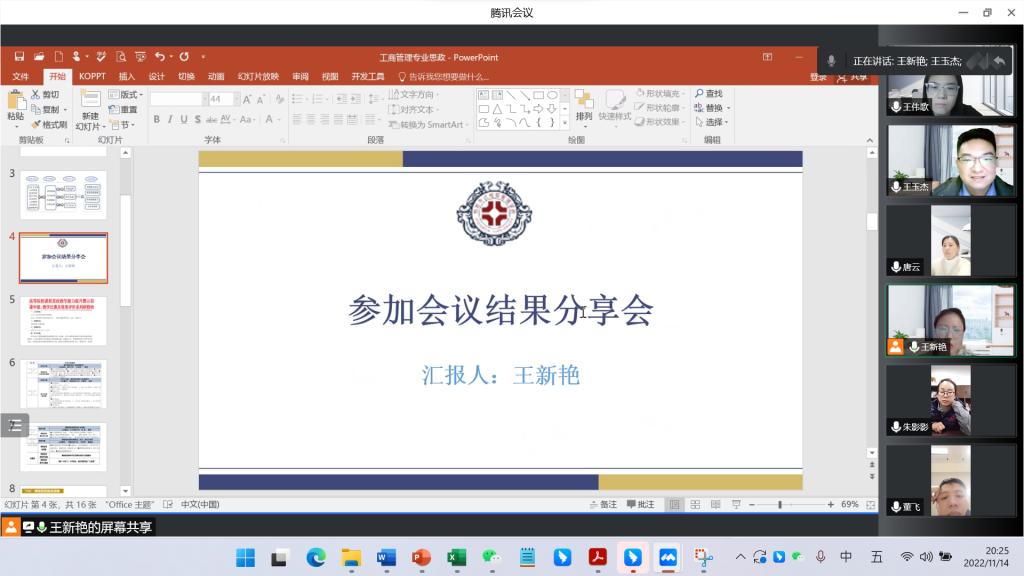This screenshot has width=1024, height=576.
Task: Click the Save icon in quick access toolbar
Action: pyautogui.click(x=19, y=57)
